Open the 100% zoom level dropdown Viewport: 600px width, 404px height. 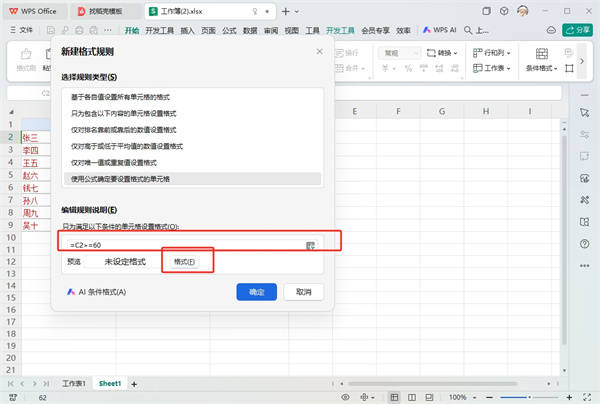click(462, 397)
